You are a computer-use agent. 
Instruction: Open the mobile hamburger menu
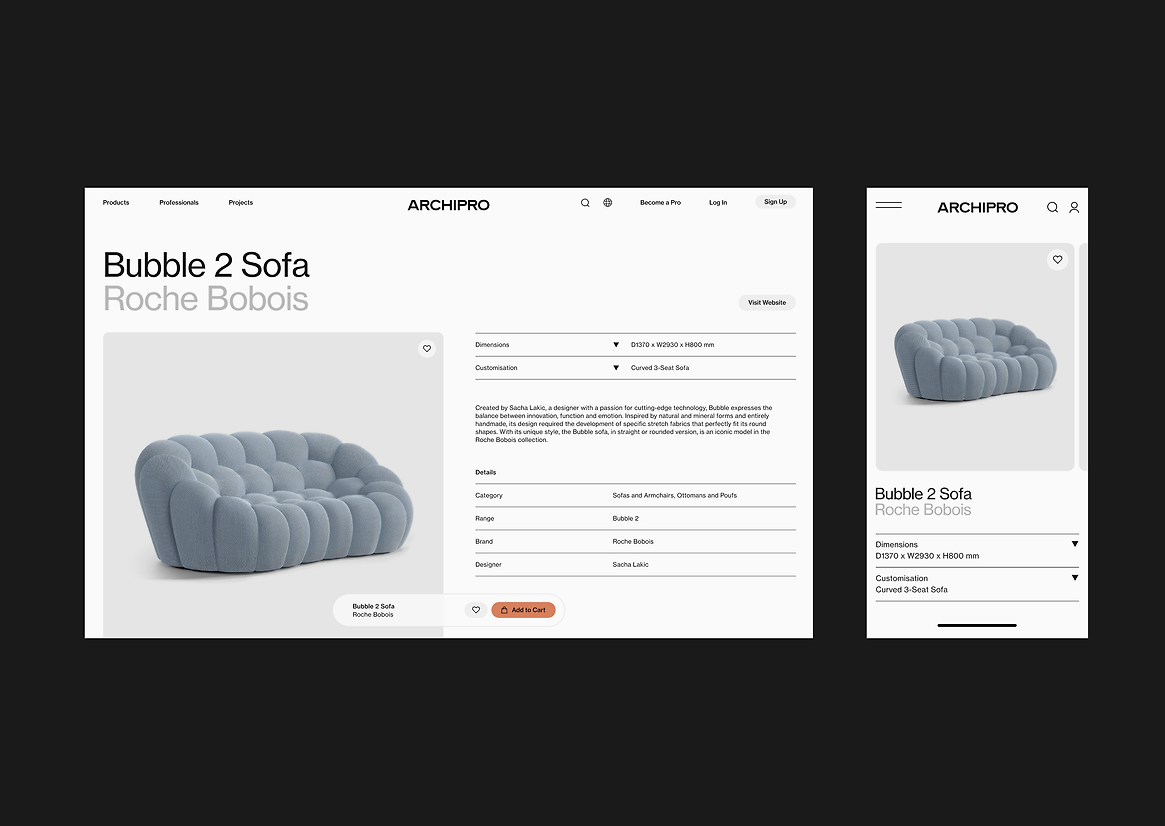(x=889, y=206)
